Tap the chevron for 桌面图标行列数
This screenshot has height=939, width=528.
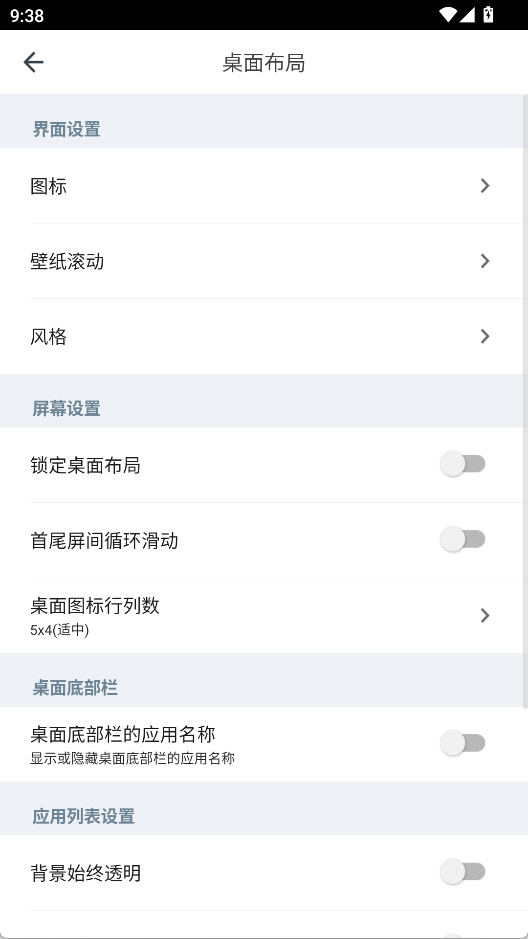pyautogui.click(x=485, y=616)
